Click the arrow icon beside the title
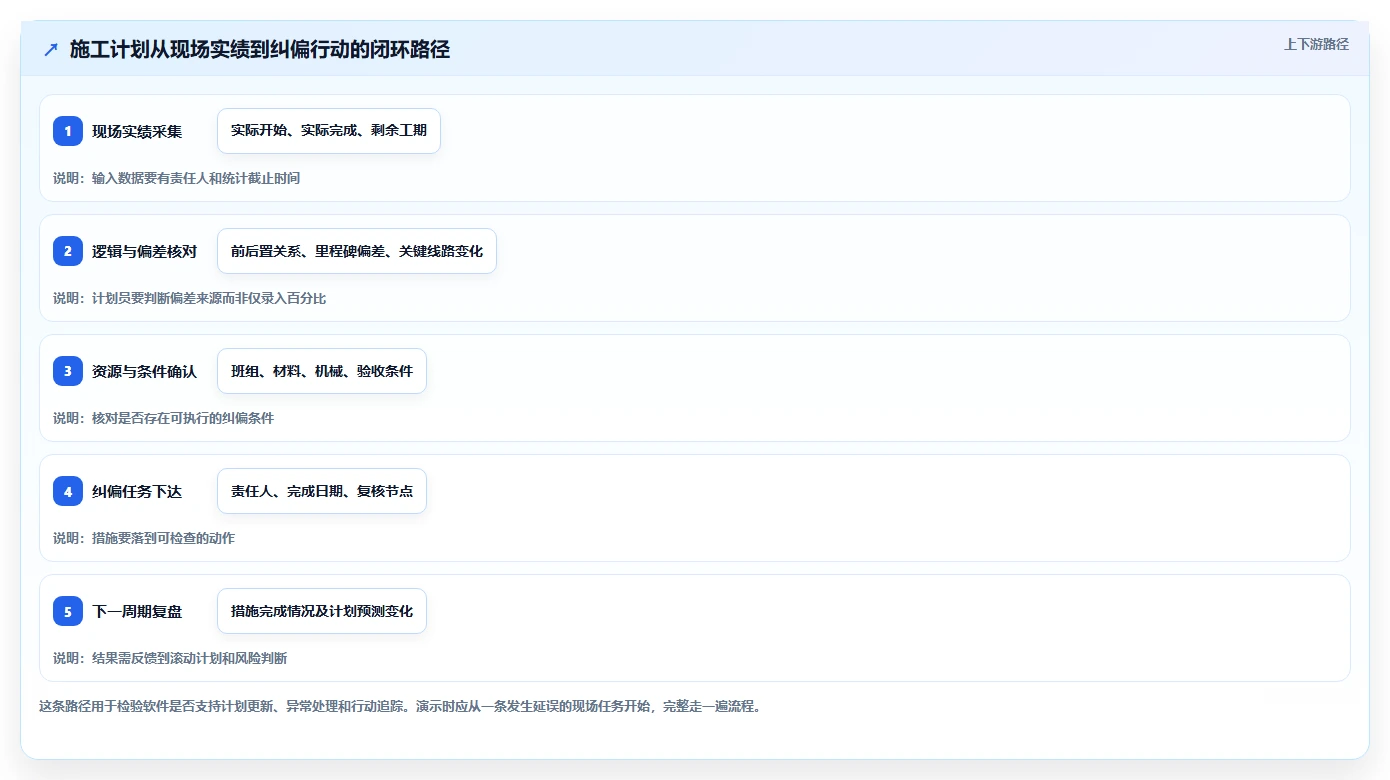 pos(50,49)
